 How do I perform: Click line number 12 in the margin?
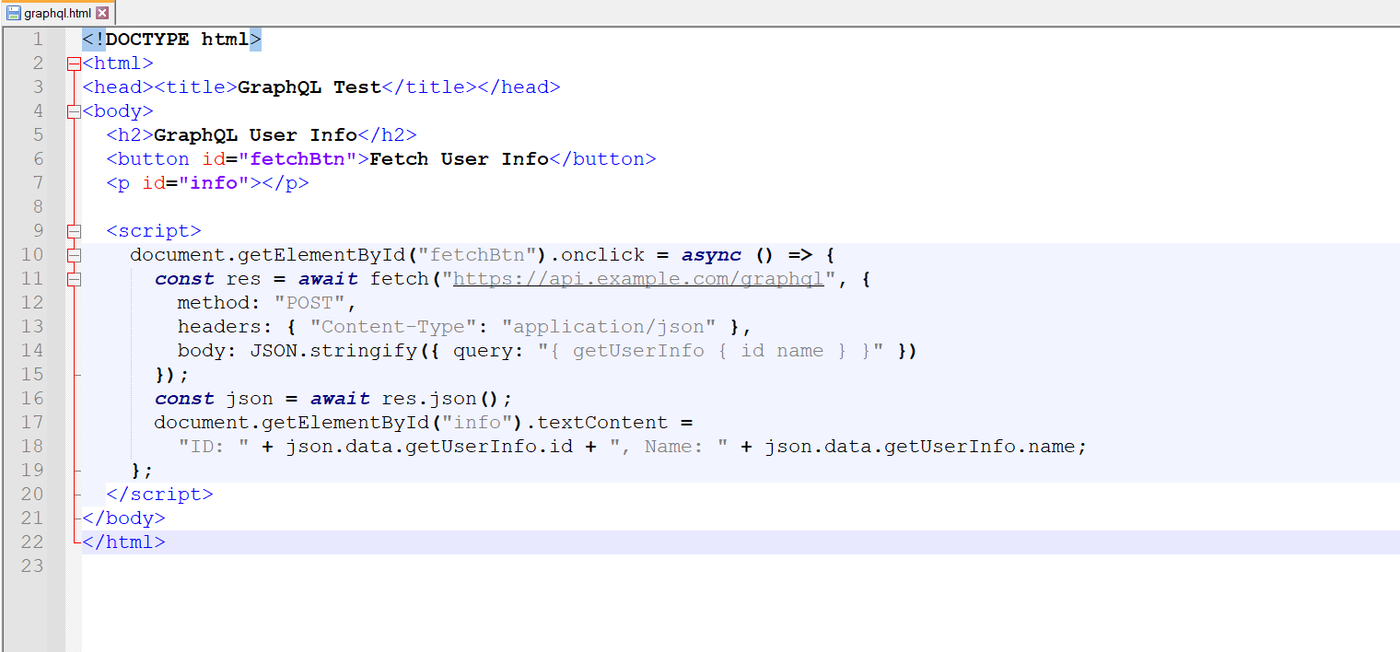point(32,303)
